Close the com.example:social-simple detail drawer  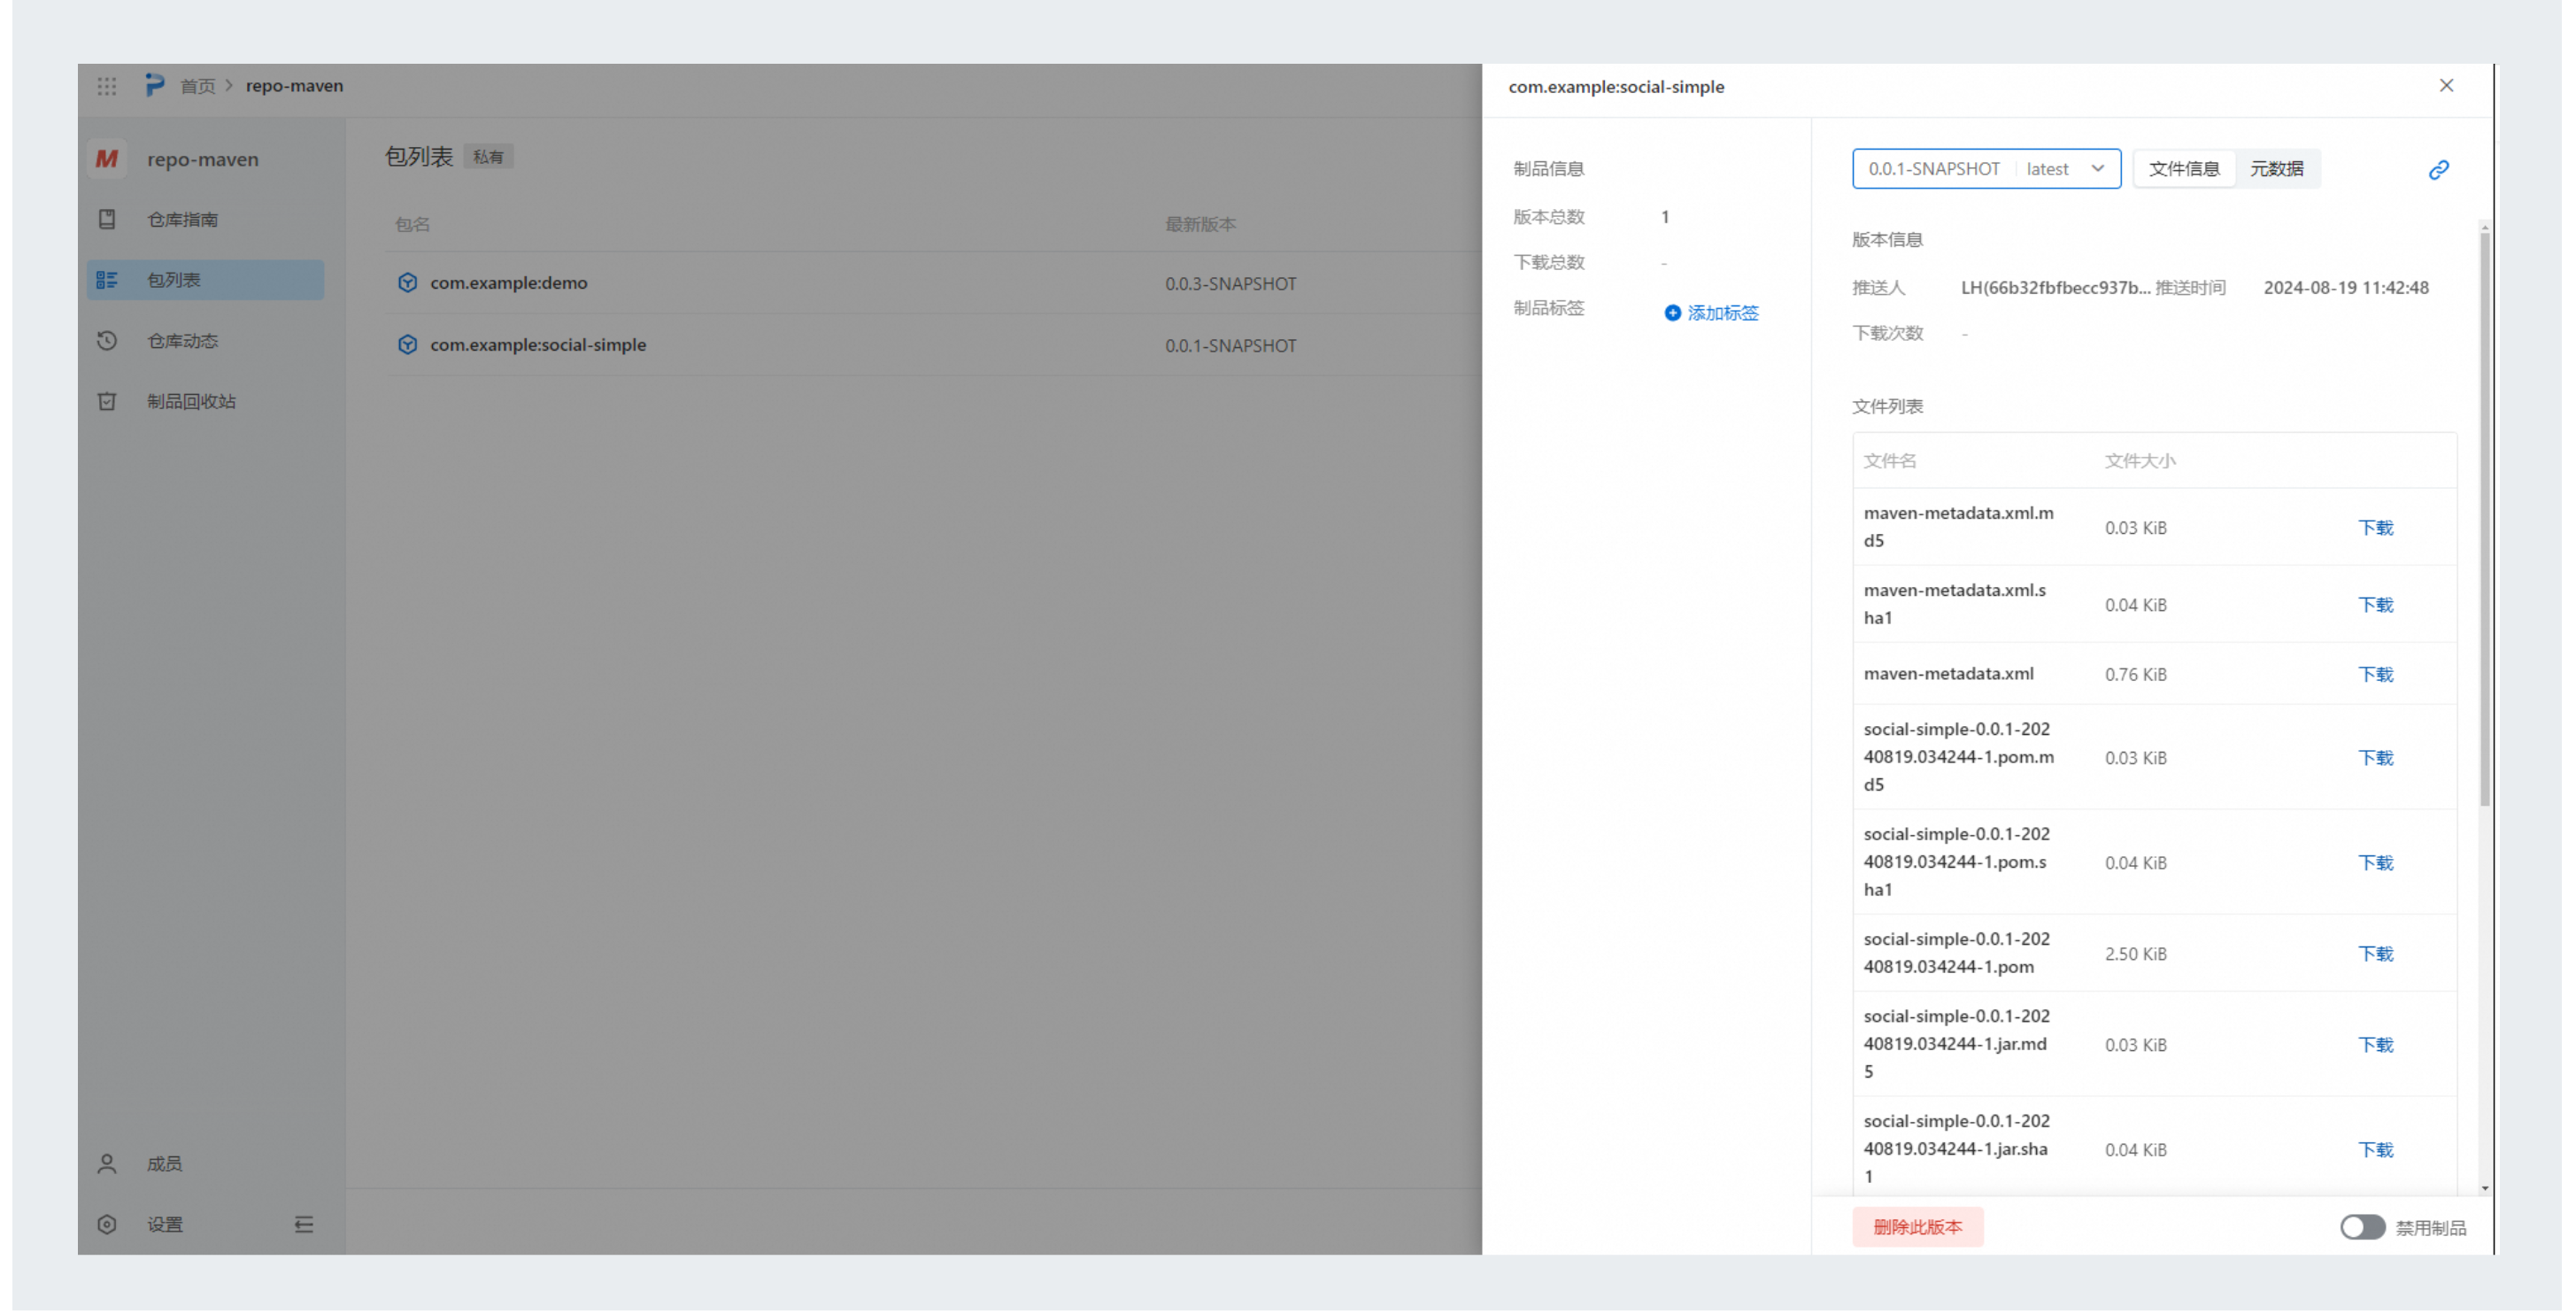tap(2446, 86)
